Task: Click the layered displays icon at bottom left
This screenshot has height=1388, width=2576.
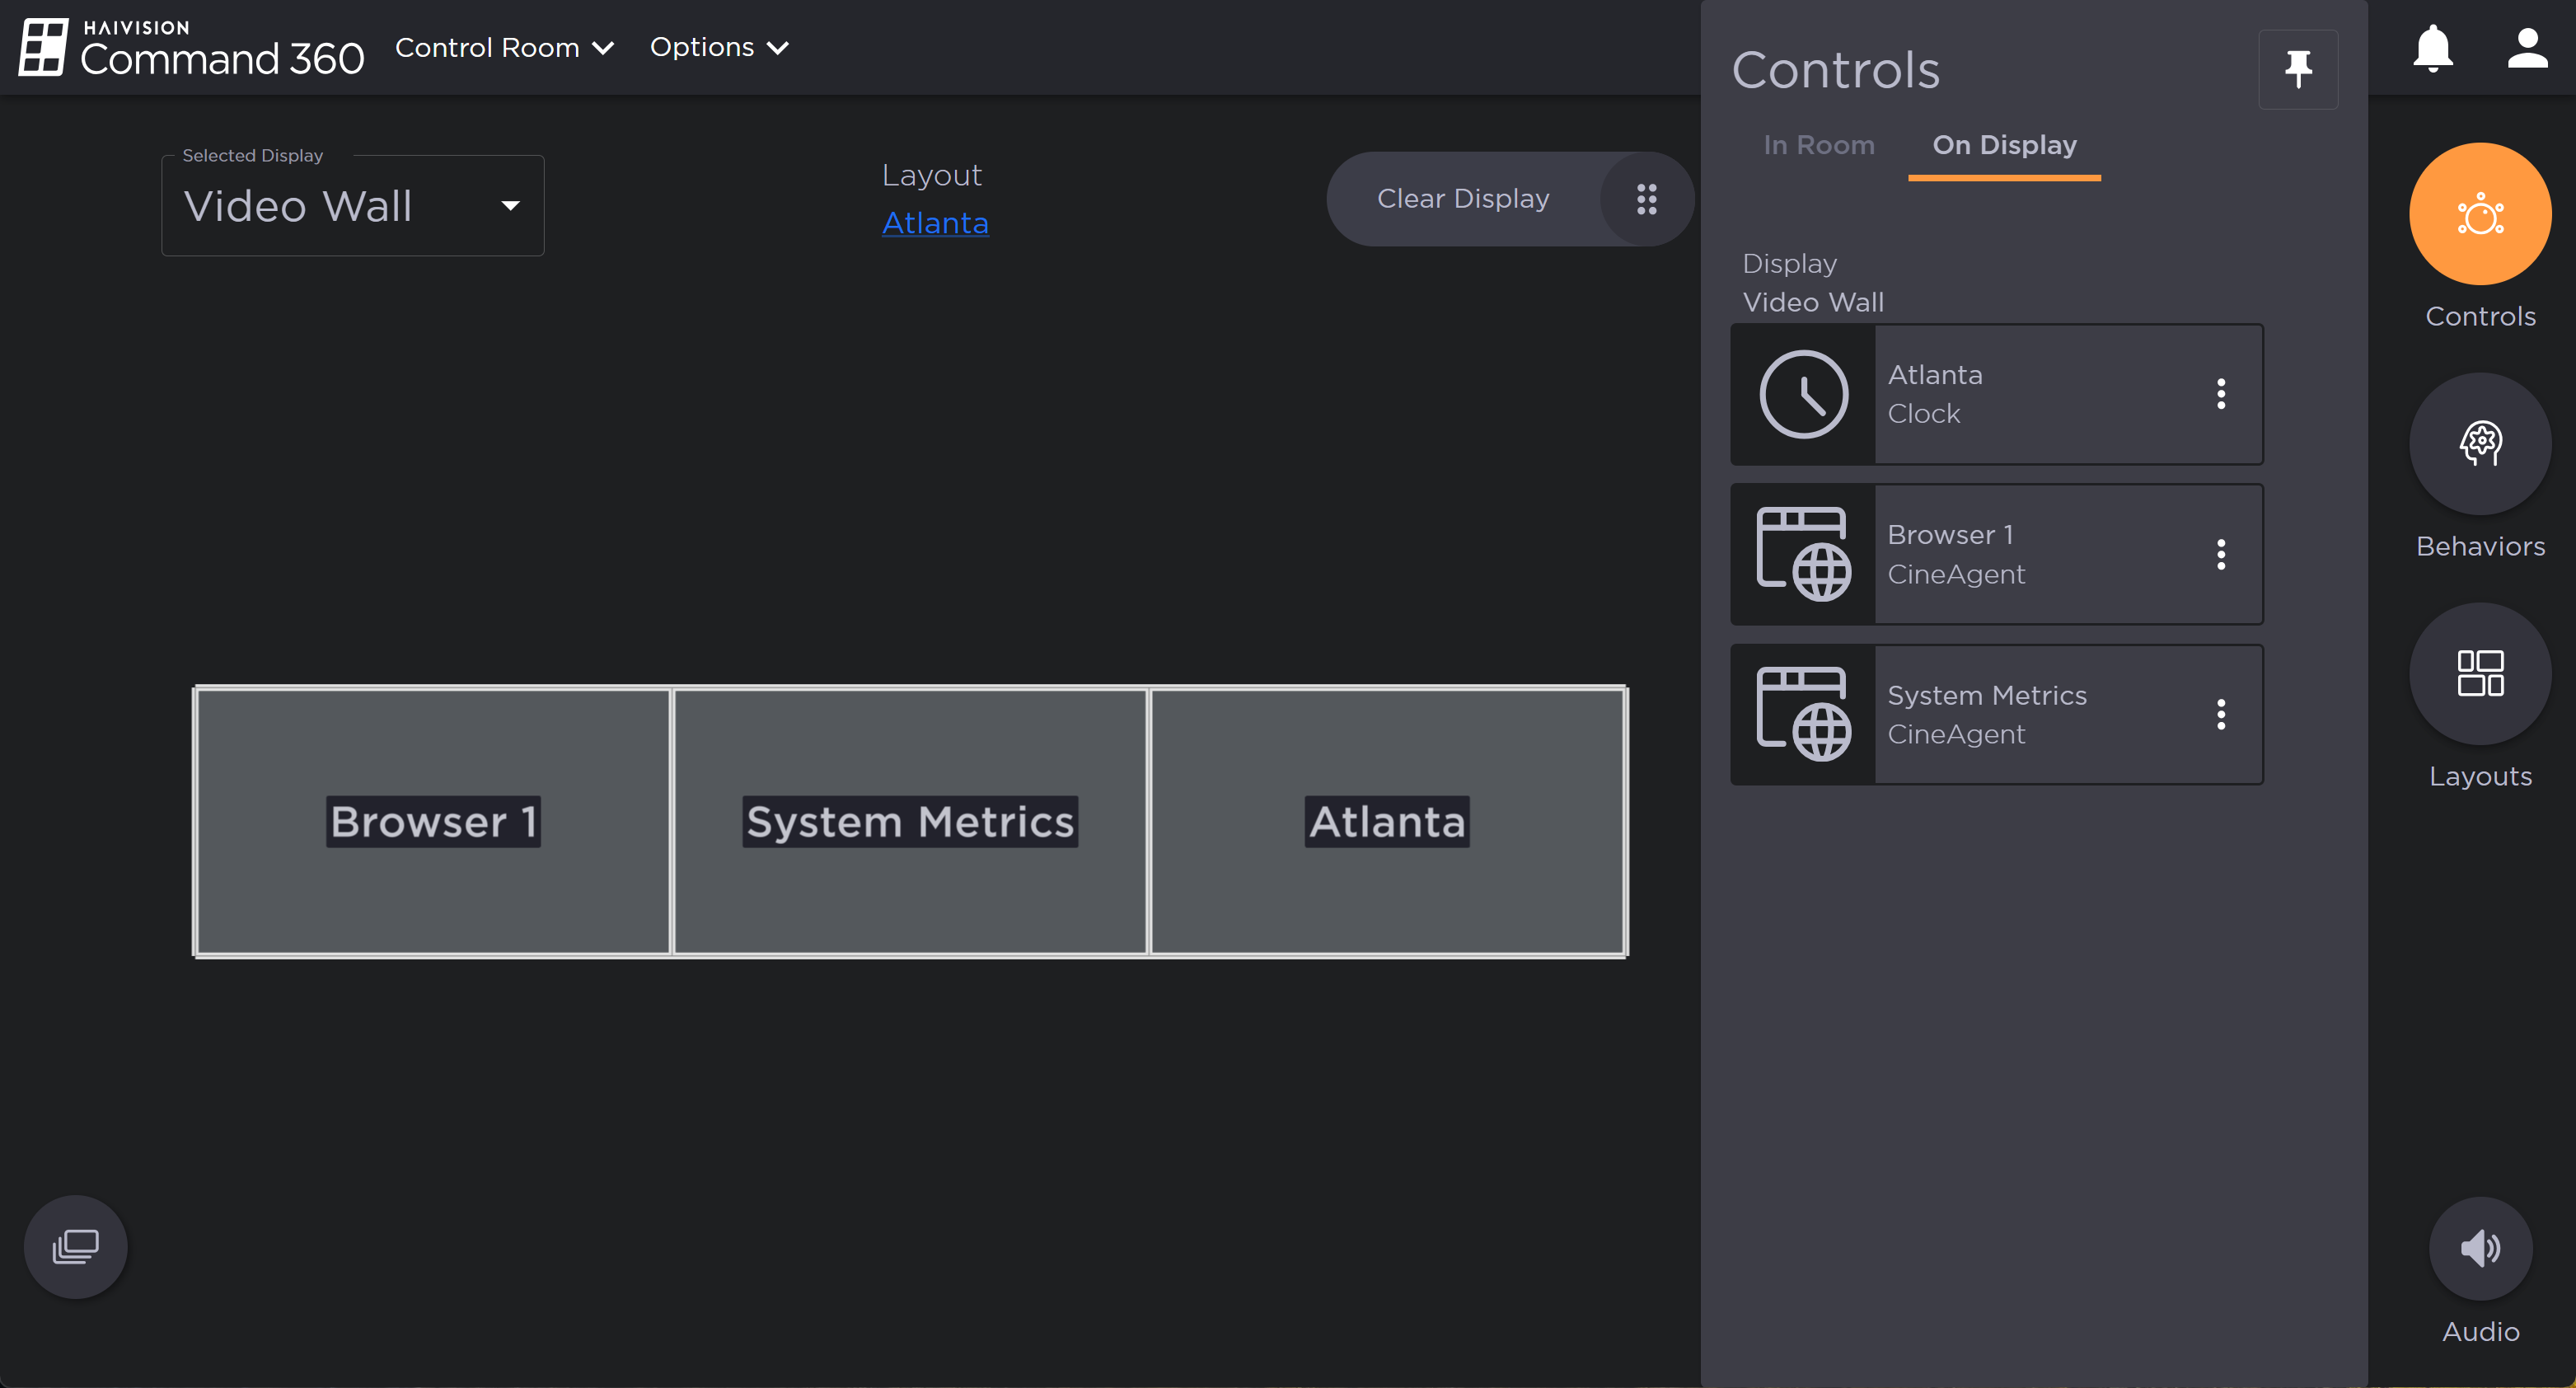Action: [74, 1246]
